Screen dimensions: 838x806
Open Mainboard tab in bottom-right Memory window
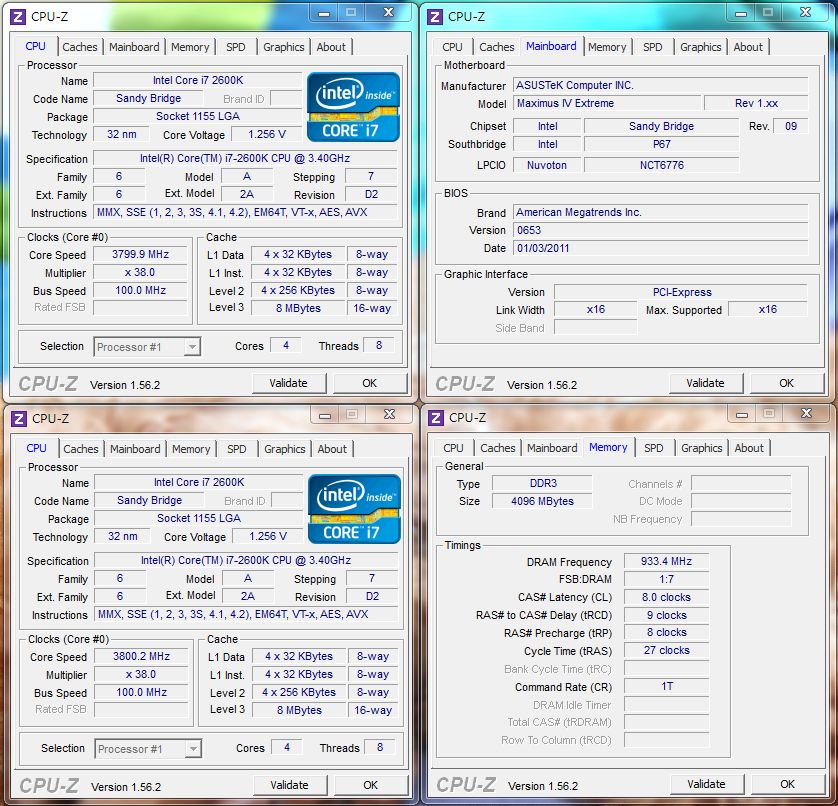552,448
